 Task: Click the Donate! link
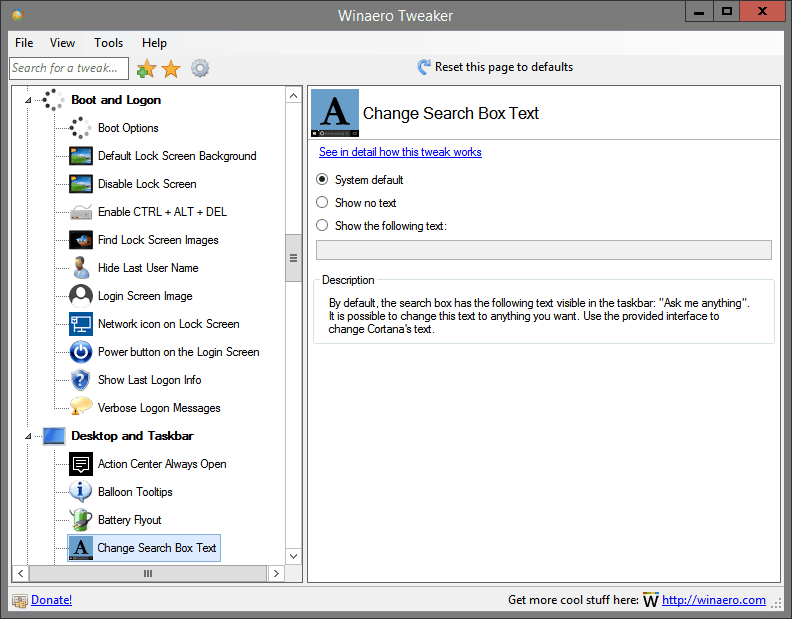[x=52, y=600]
